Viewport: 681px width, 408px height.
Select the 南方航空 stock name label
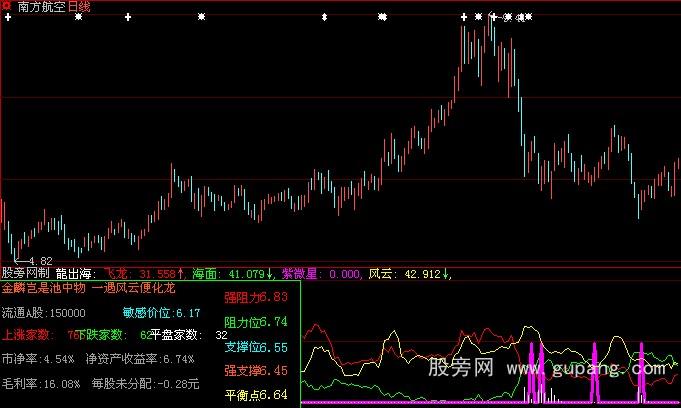pyautogui.click(x=42, y=7)
